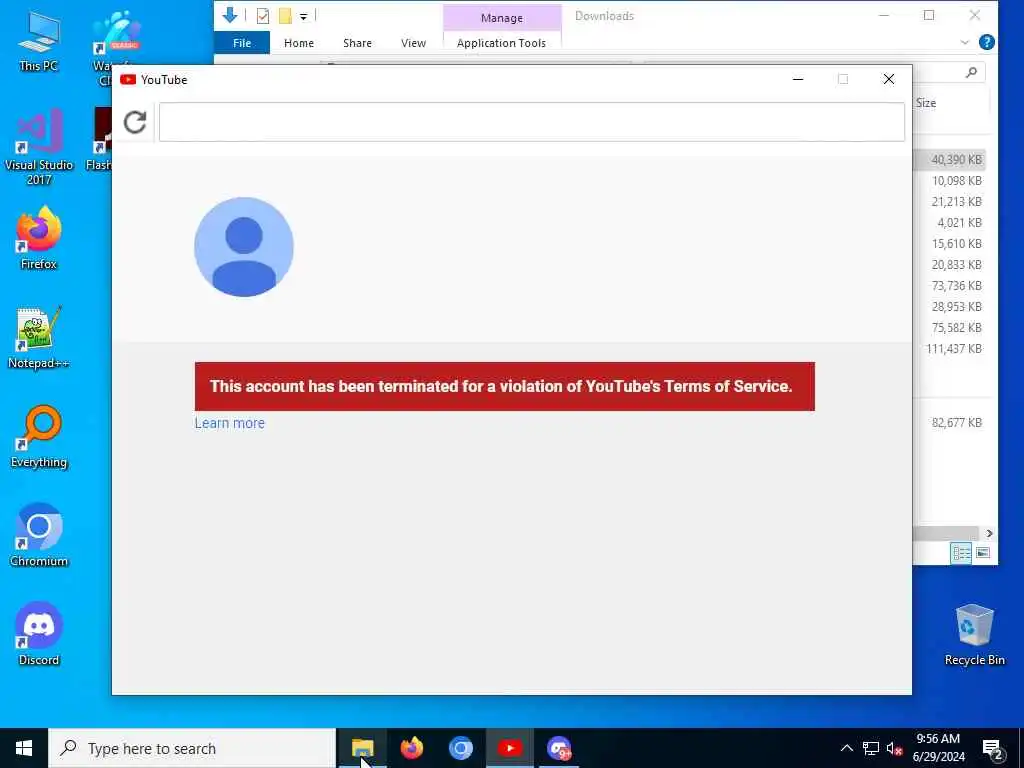Expand the ribbon with the chevron arrow
The image size is (1024, 768).
965,42
